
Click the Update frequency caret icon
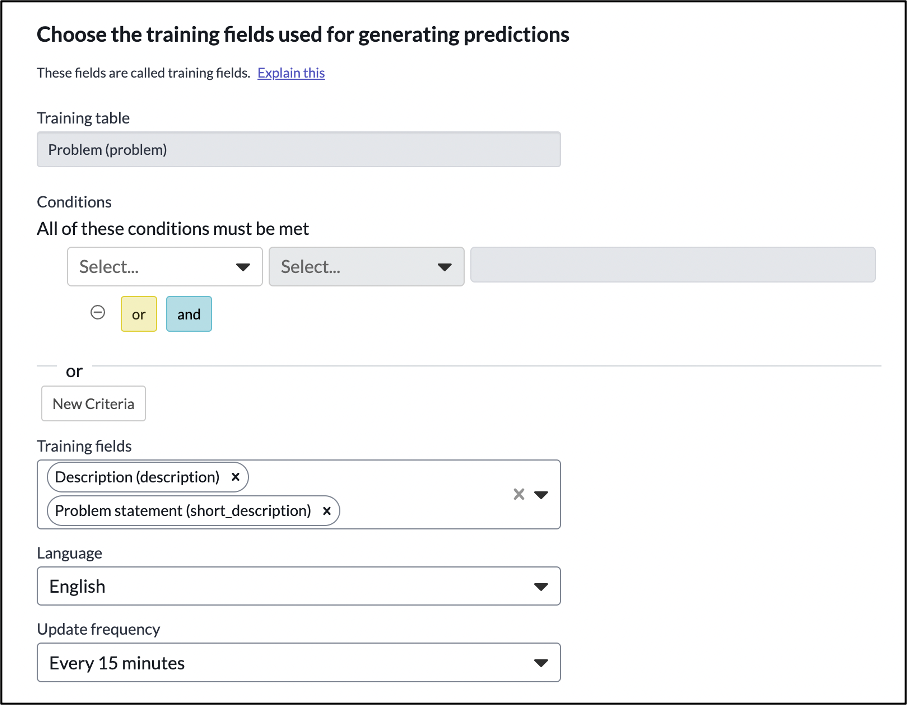(541, 663)
